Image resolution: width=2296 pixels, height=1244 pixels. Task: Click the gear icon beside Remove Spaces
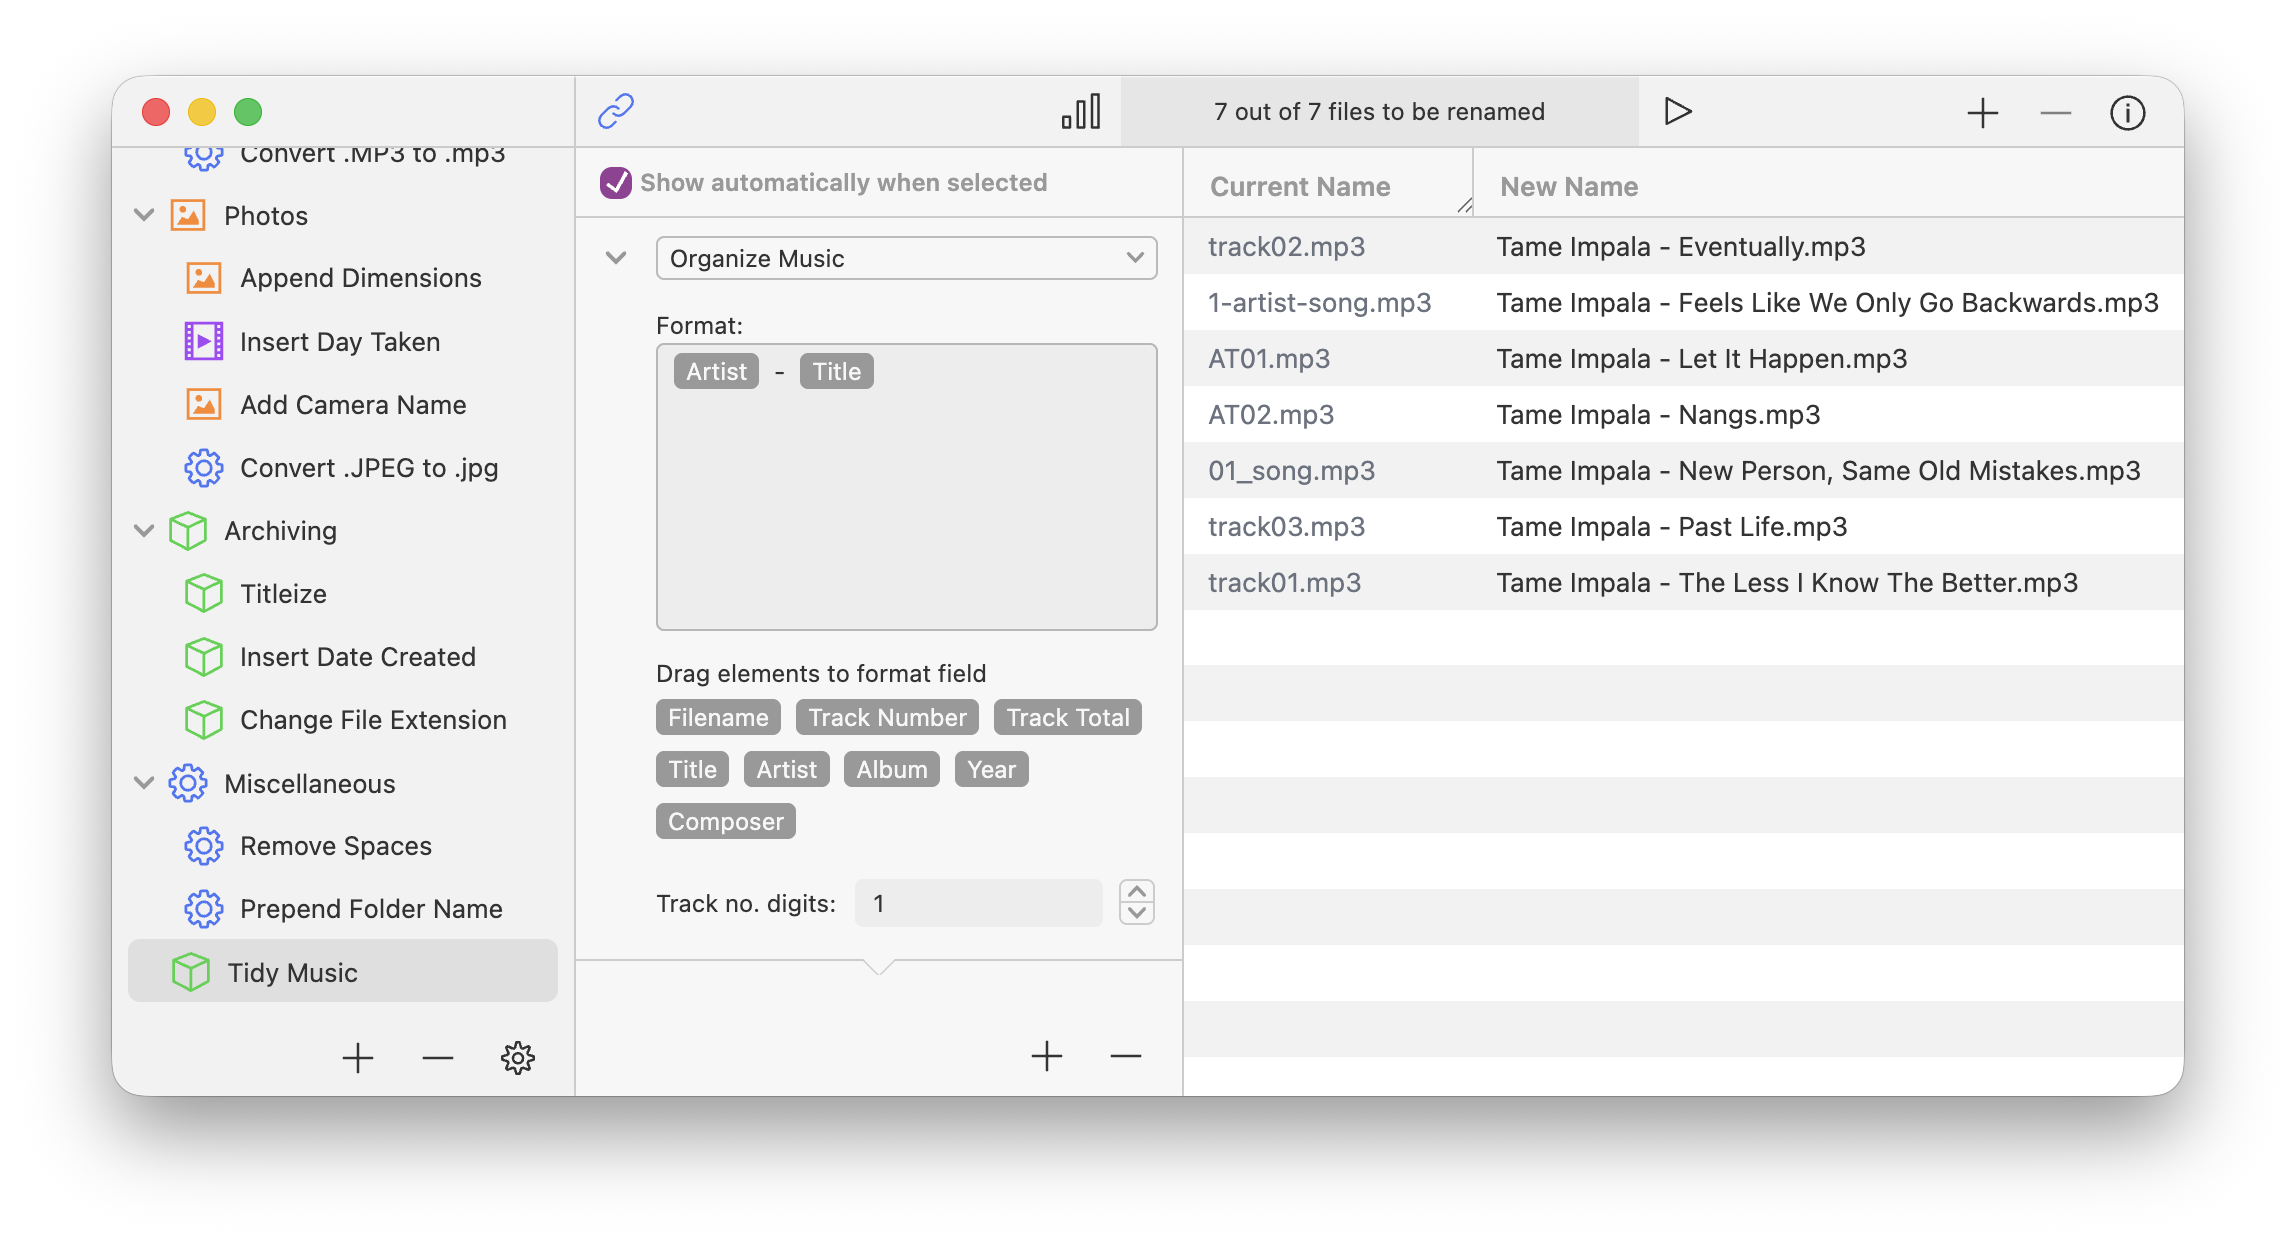[203, 845]
